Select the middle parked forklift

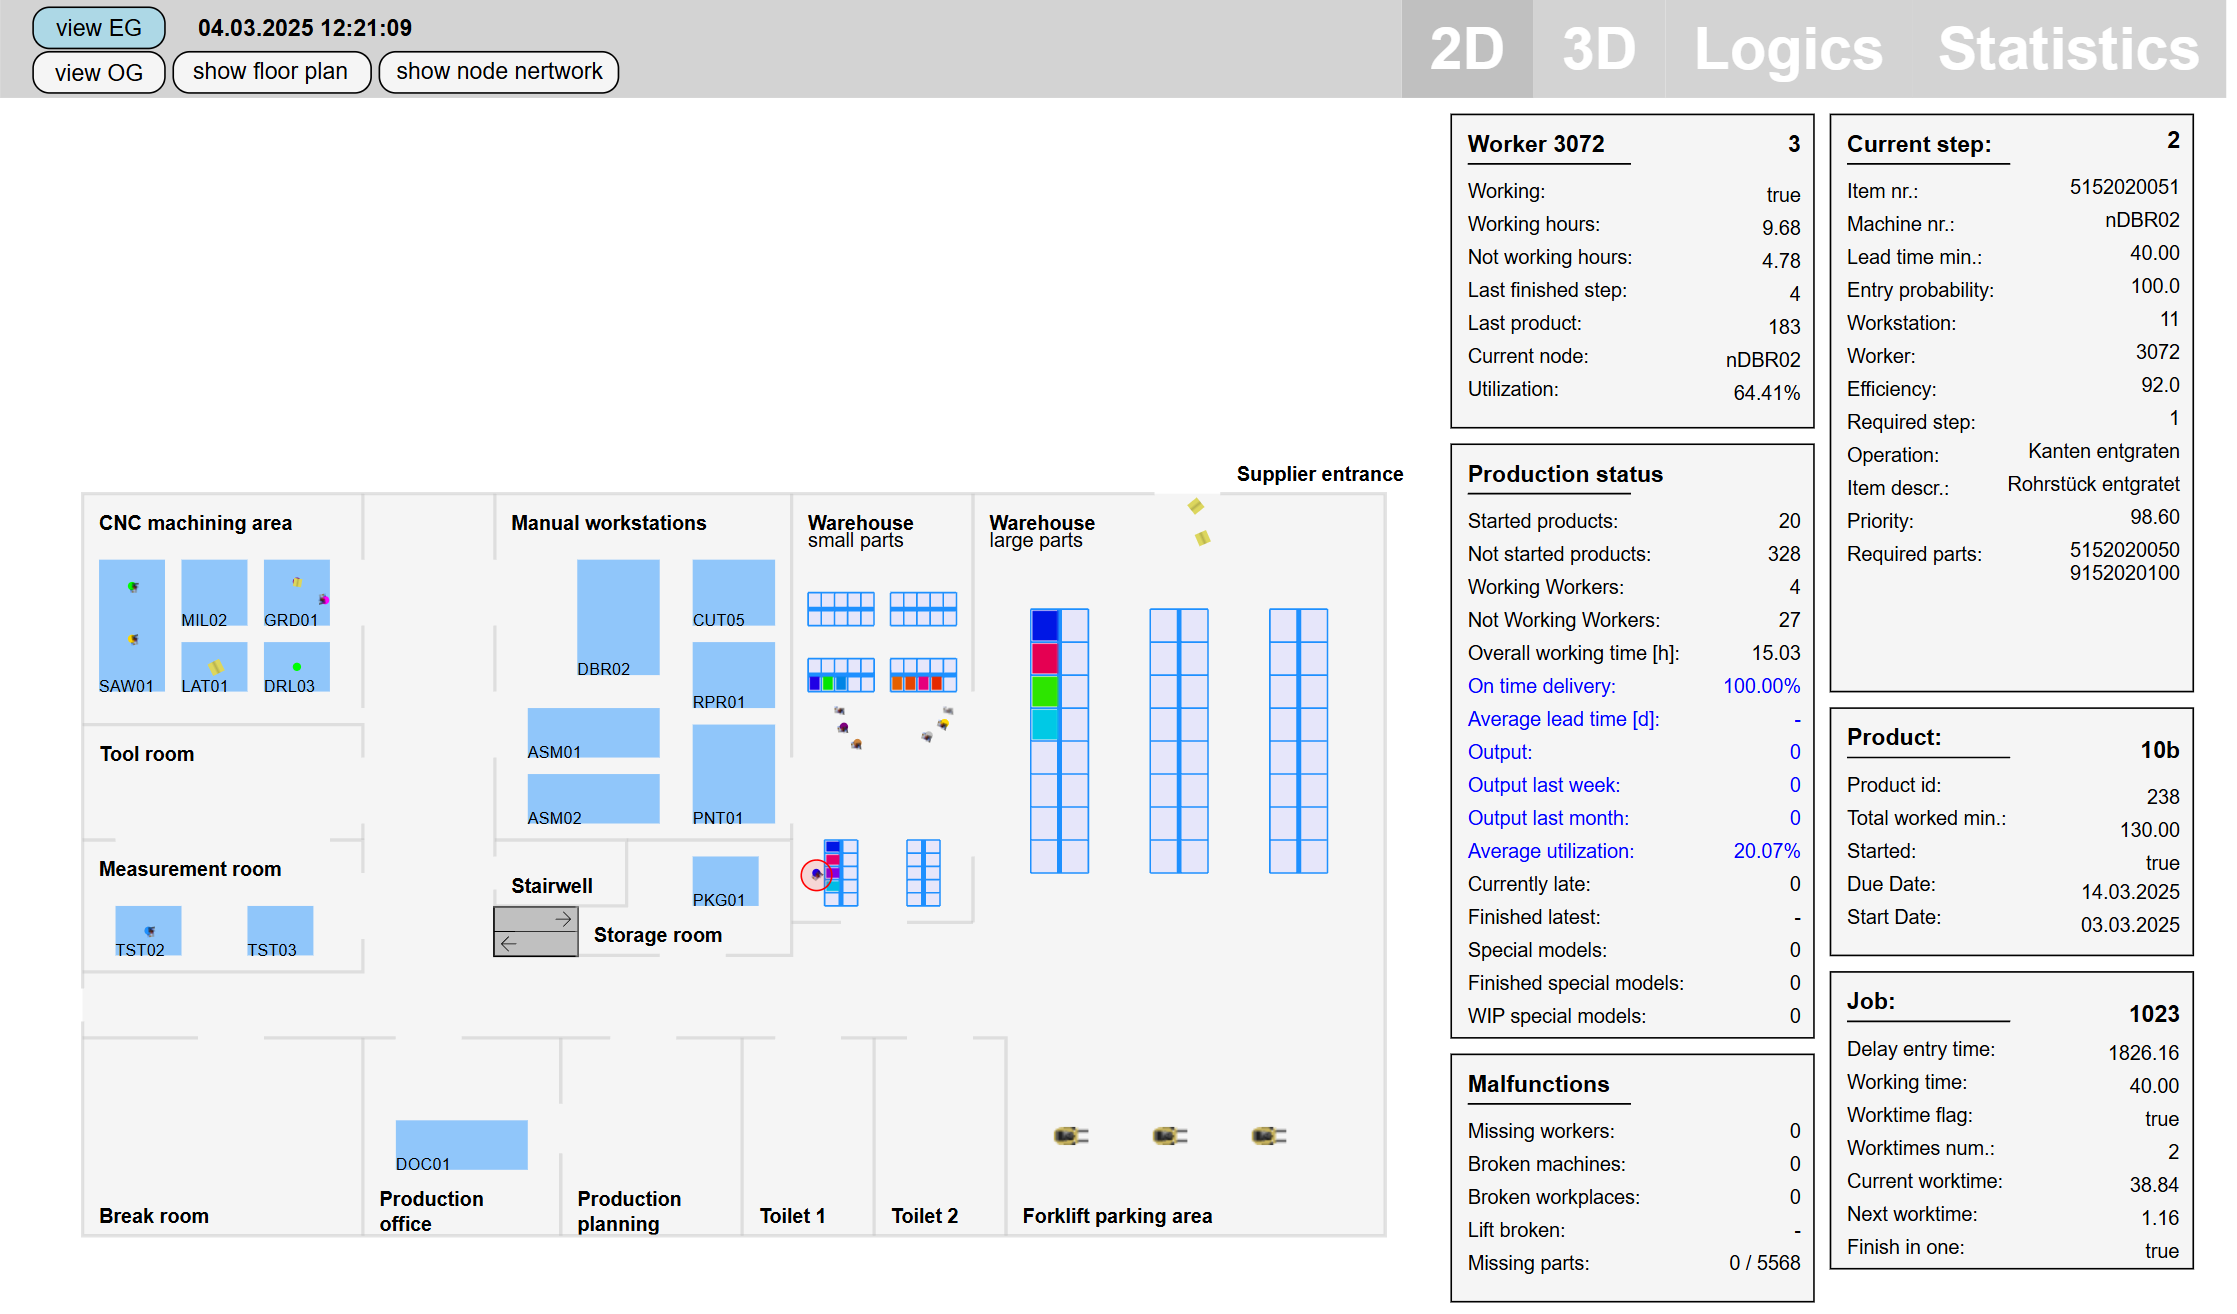pyautogui.click(x=1169, y=1136)
